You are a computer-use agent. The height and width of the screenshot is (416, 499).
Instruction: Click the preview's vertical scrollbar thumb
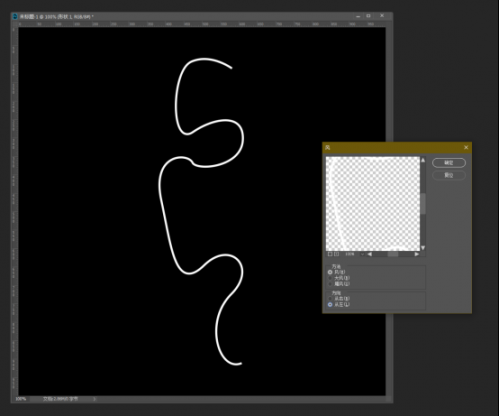(423, 204)
